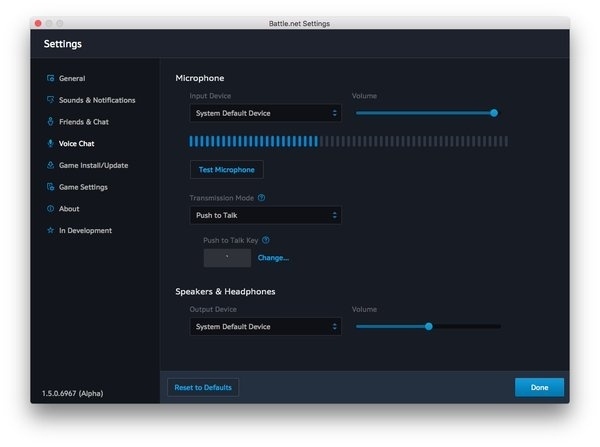Select the Voice Chat section
600x447 pixels.
[x=76, y=144]
